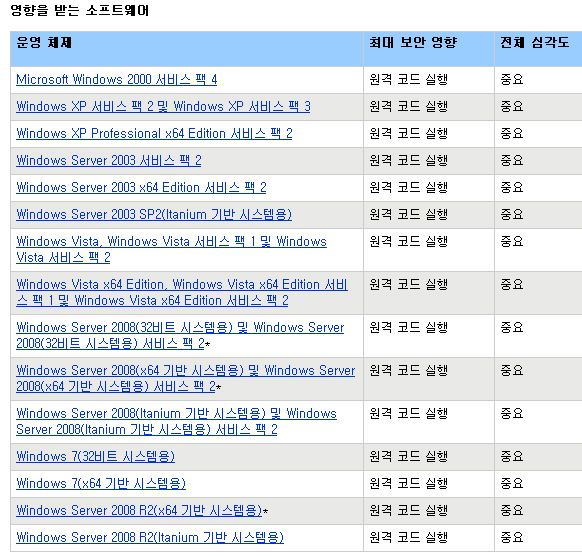
Task: Click Windows Server 2008 R2 x64 link
Action: click(x=139, y=511)
